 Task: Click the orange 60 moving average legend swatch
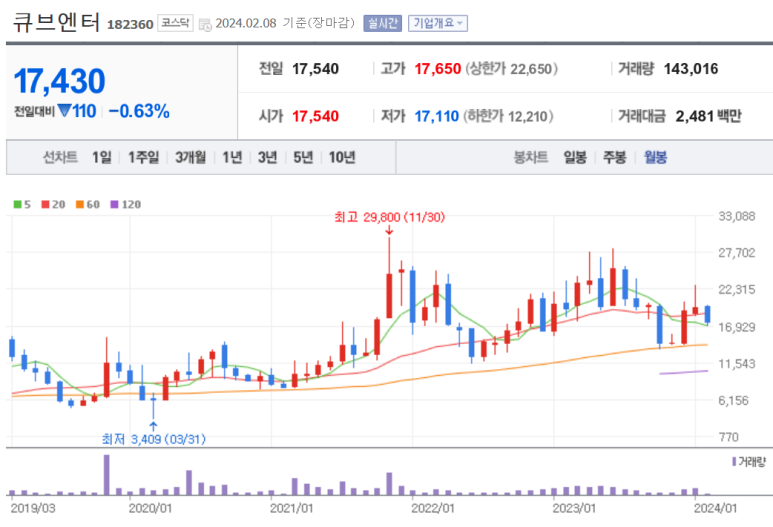click(x=80, y=204)
